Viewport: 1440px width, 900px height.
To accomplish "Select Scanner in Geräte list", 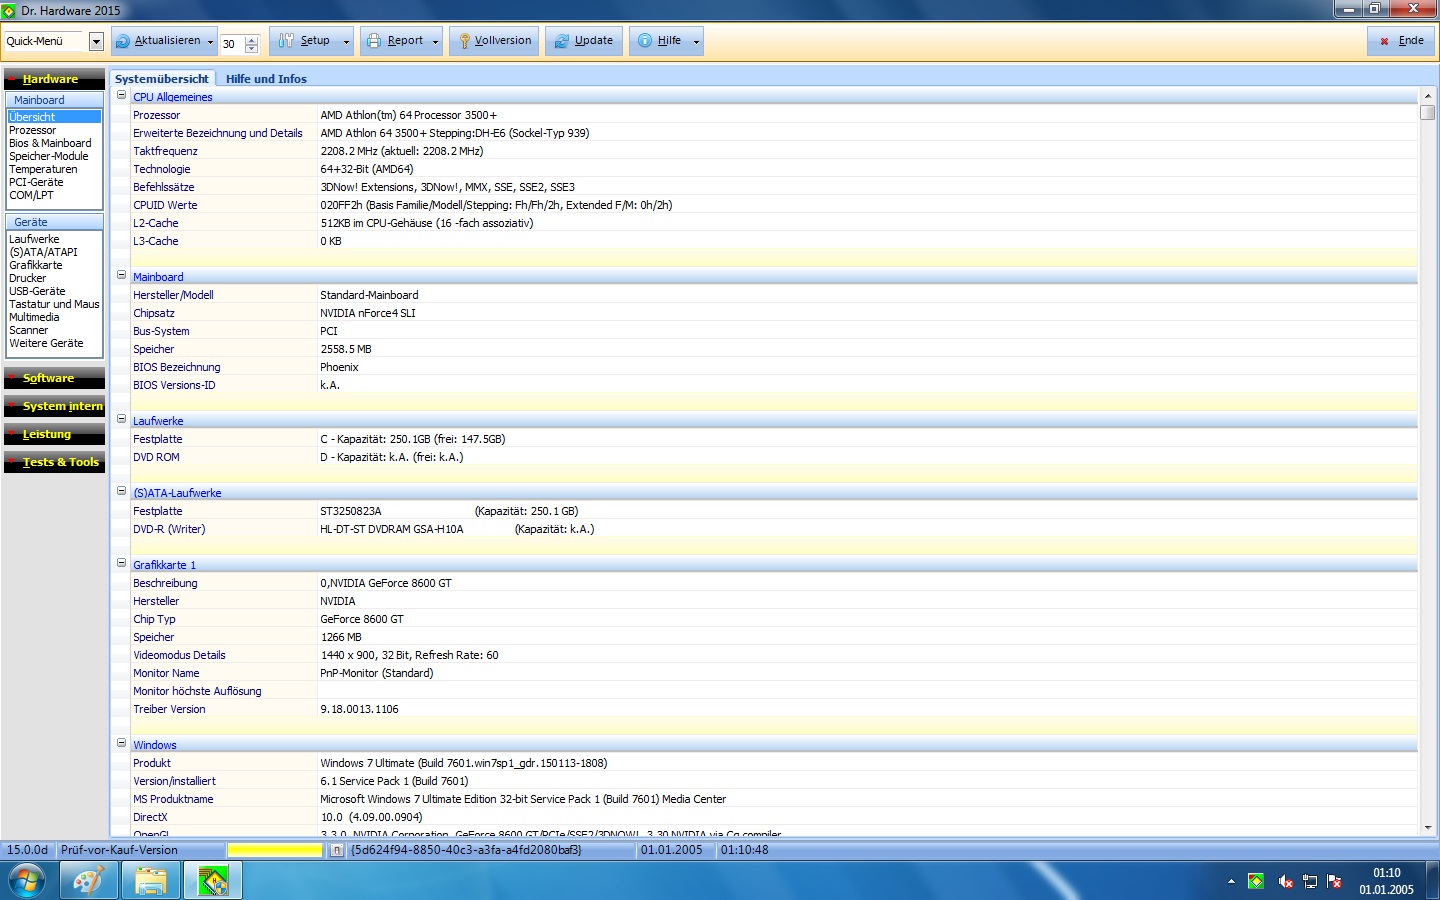I will tap(29, 330).
